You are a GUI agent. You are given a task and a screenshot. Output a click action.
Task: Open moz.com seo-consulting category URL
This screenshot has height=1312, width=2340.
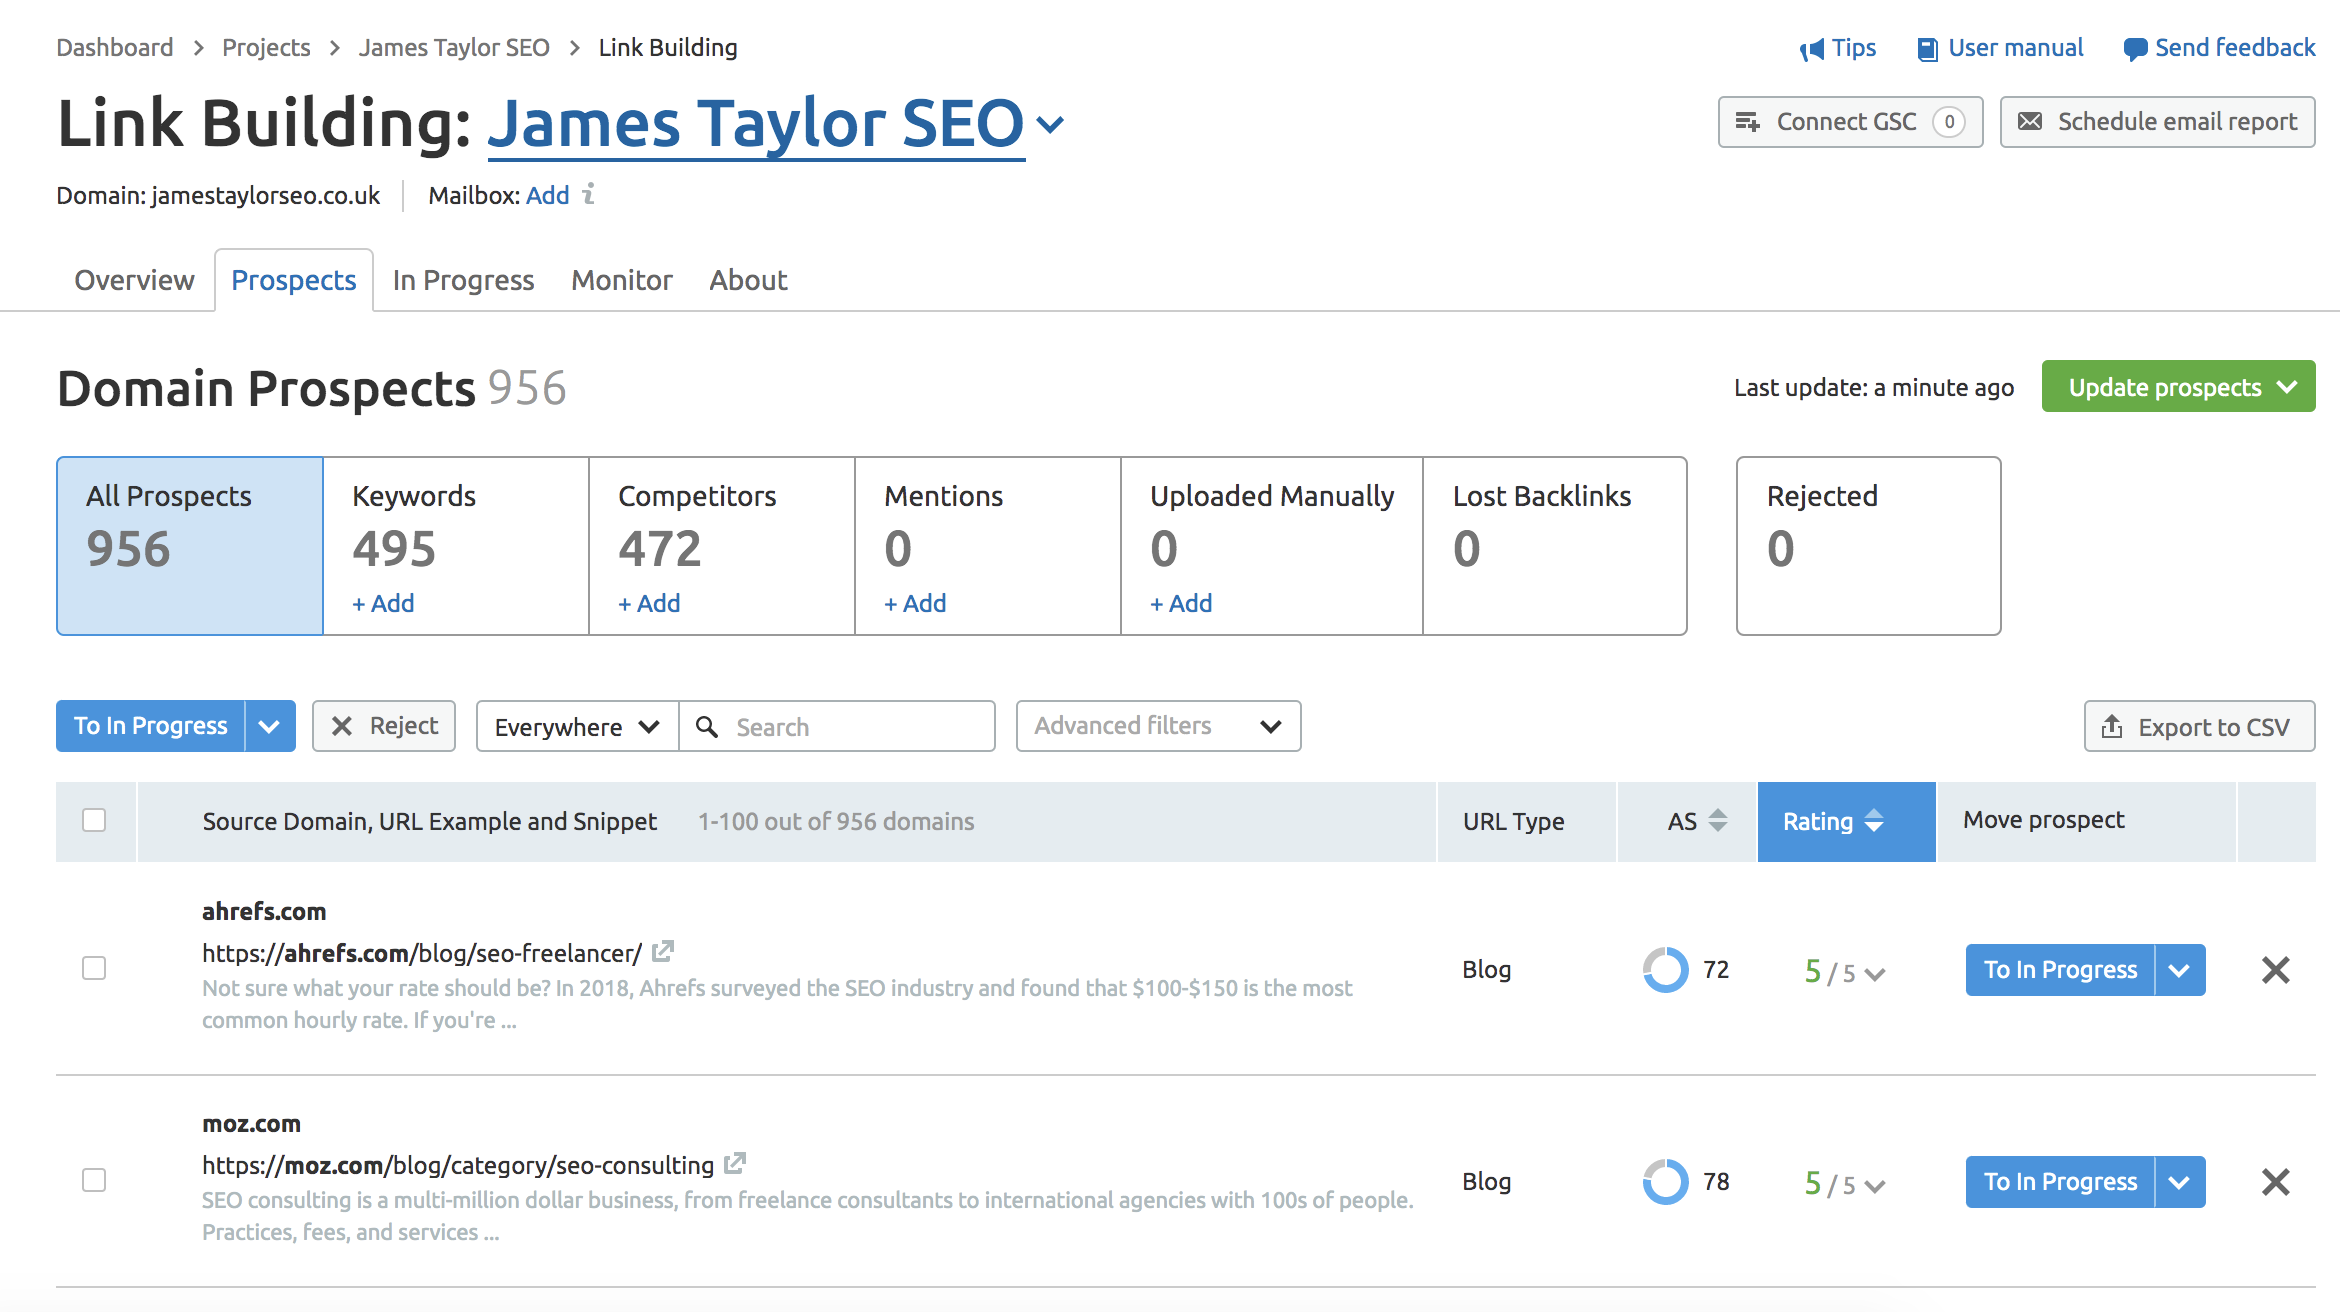pos(458,1165)
